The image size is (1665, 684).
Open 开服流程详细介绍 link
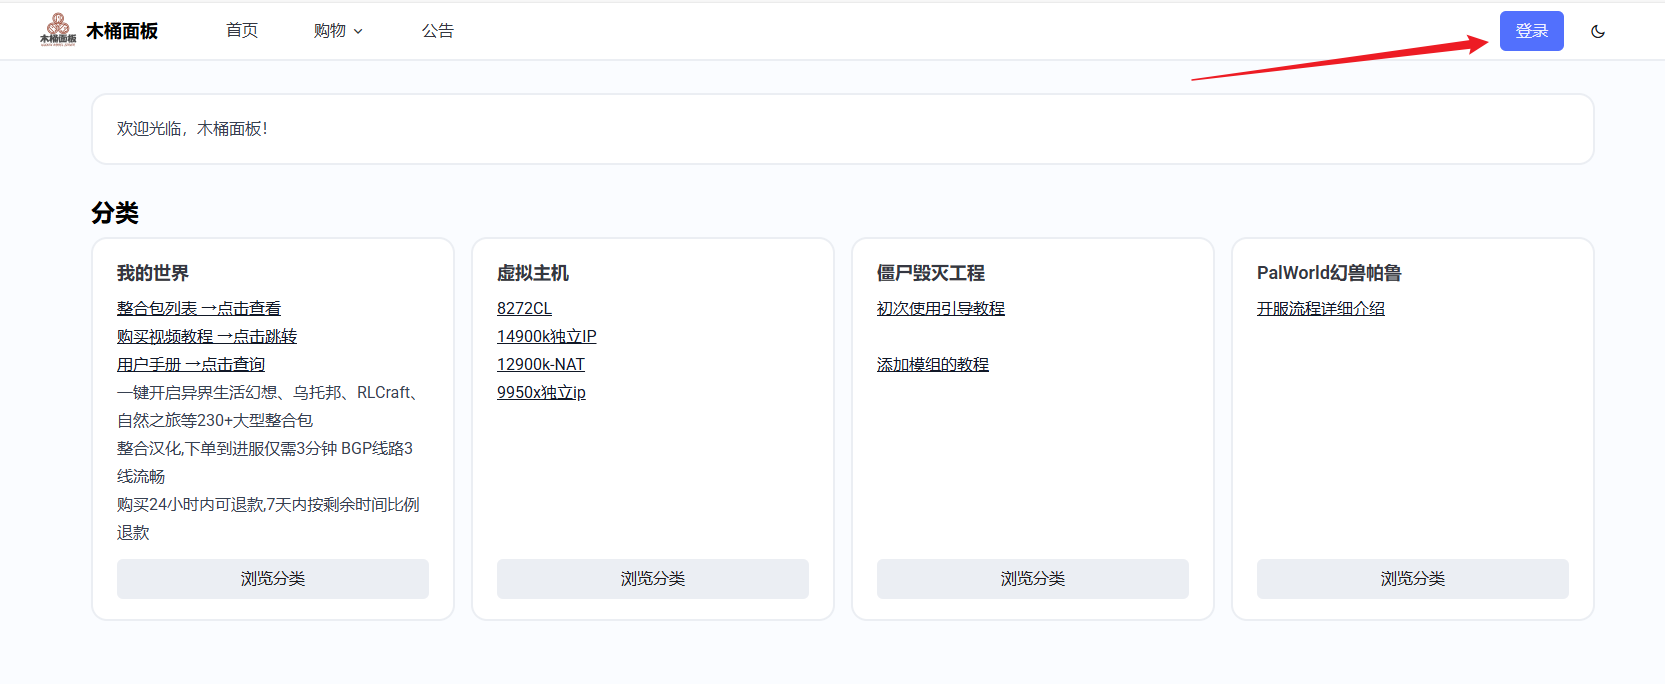pos(1321,309)
